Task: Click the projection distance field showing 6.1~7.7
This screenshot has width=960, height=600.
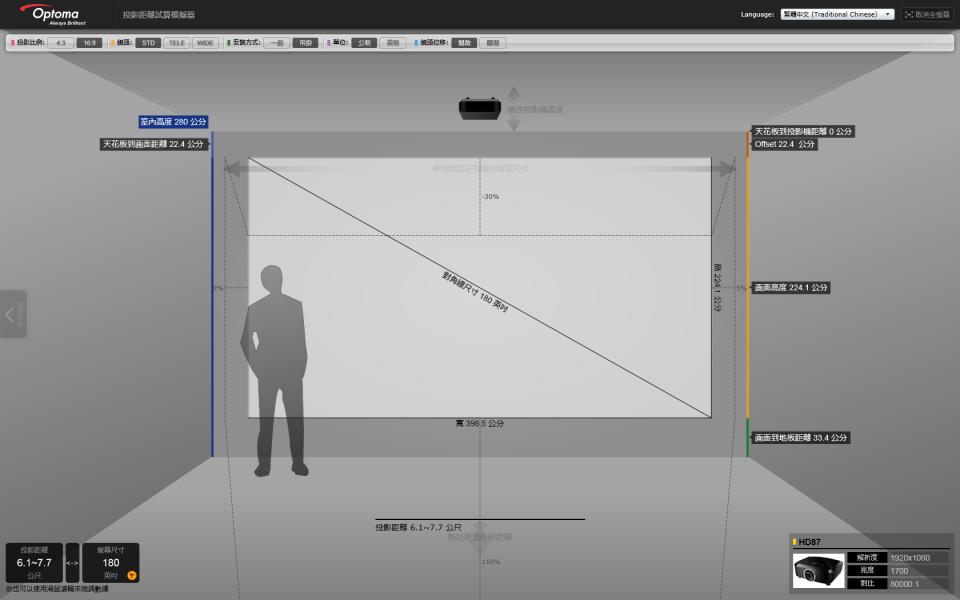Action: pyautogui.click(x=34, y=562)
